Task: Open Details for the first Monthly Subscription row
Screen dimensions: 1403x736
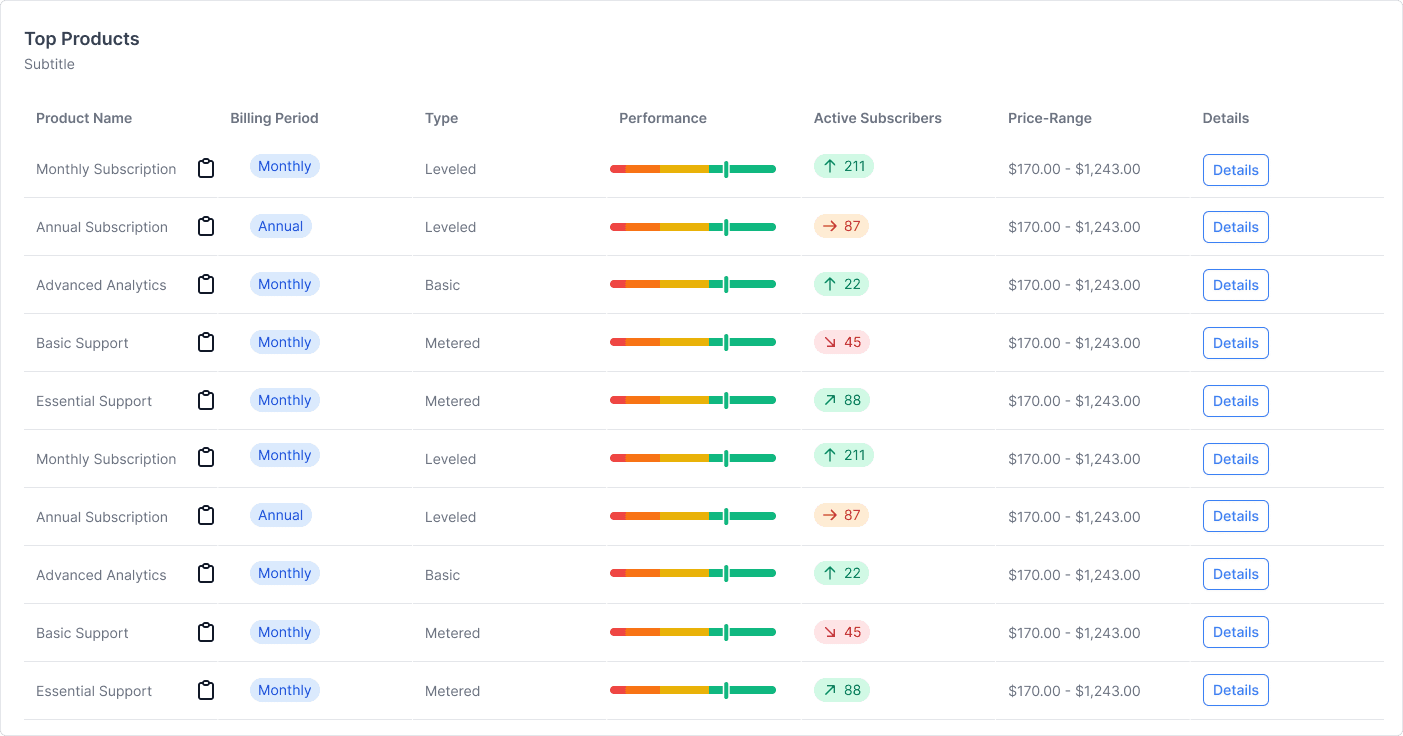Action: tap(1235, 170)
